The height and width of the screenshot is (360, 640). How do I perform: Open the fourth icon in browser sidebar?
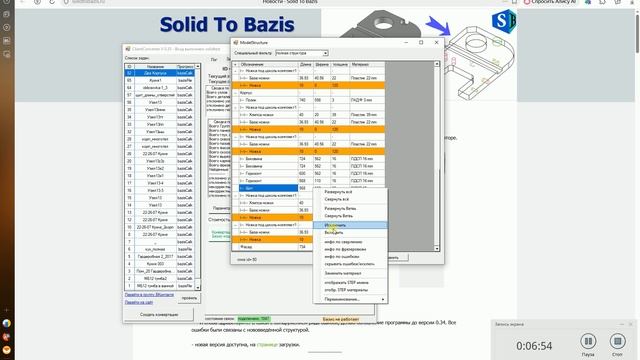click(7, 54)
